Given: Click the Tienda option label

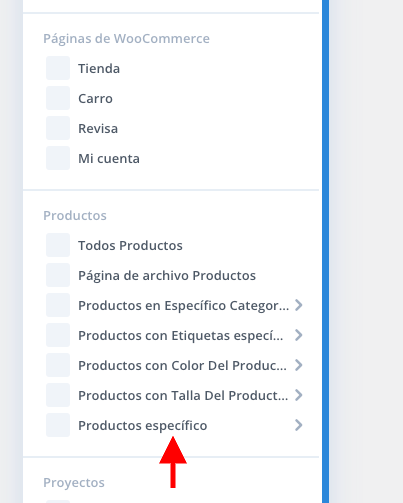Looking at the screenshot, I should (x=99, y=69).
